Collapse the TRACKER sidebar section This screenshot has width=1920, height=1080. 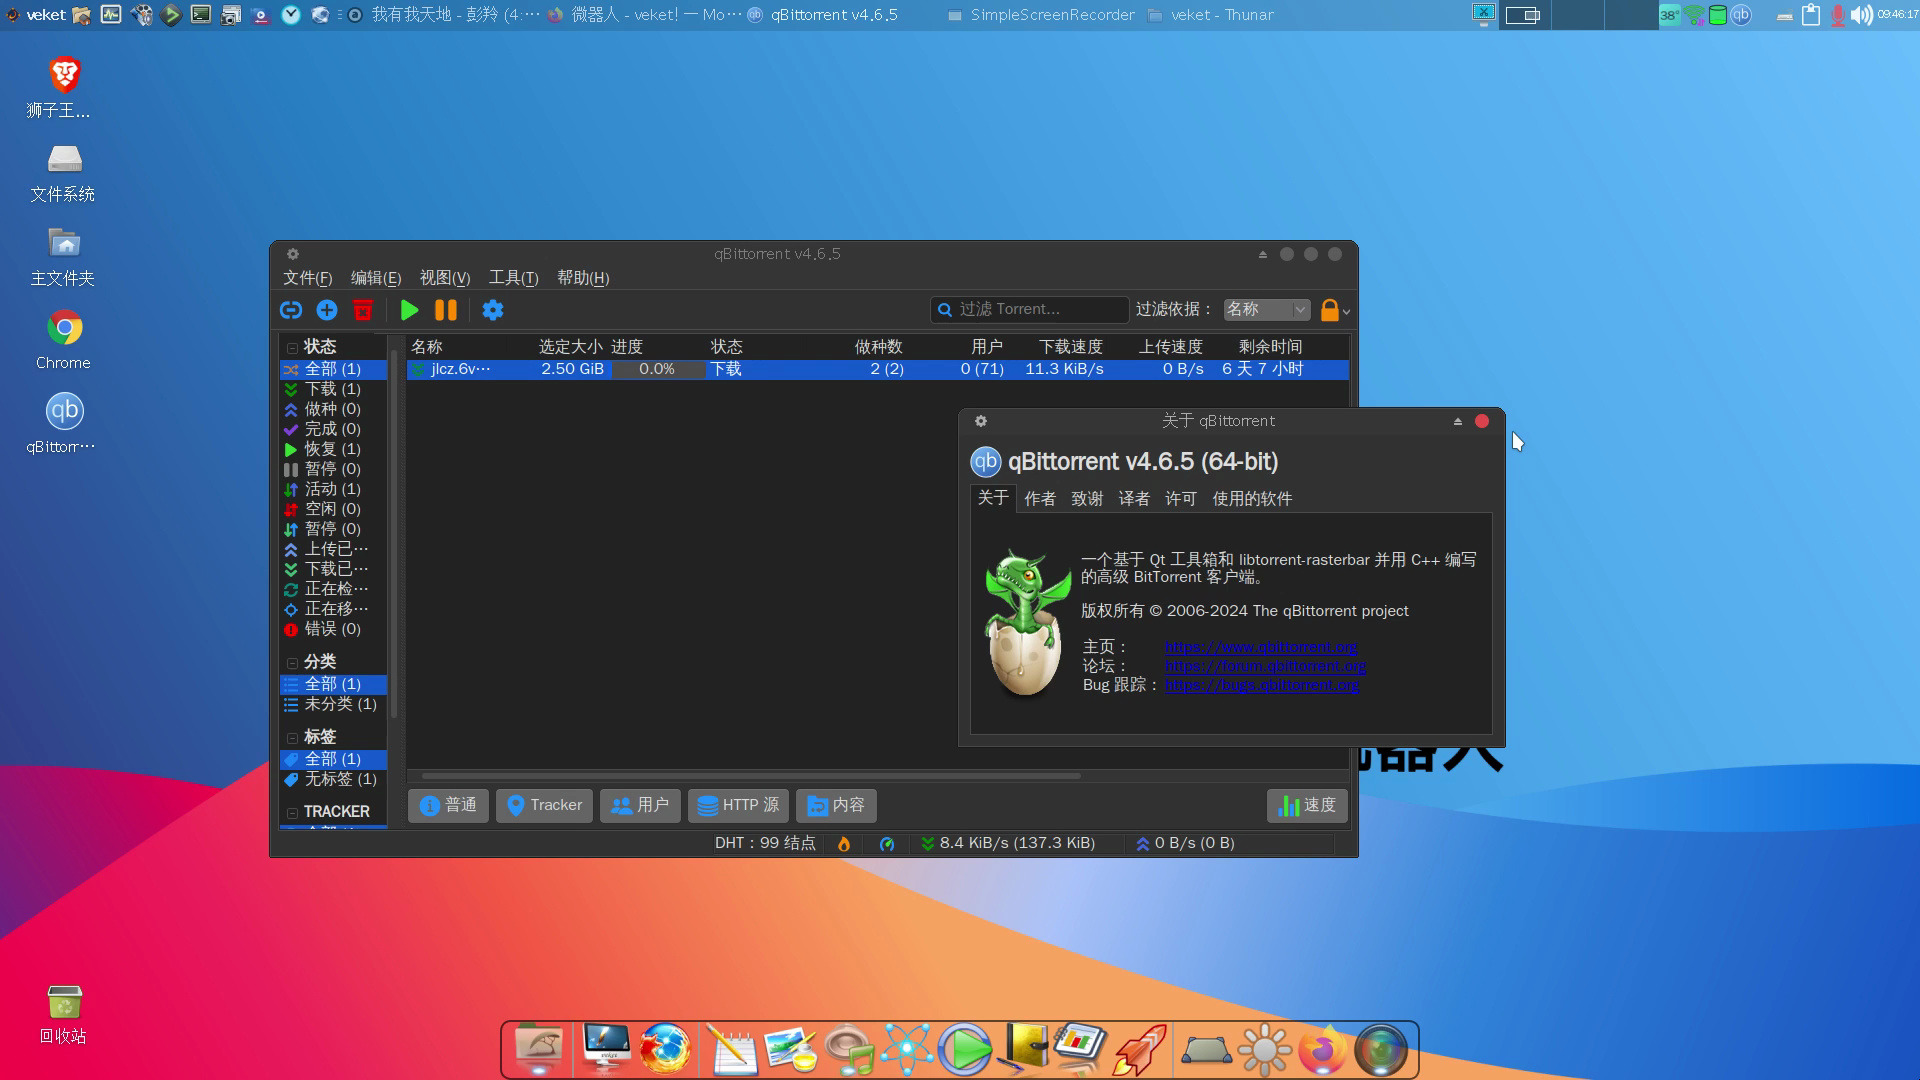292,813
